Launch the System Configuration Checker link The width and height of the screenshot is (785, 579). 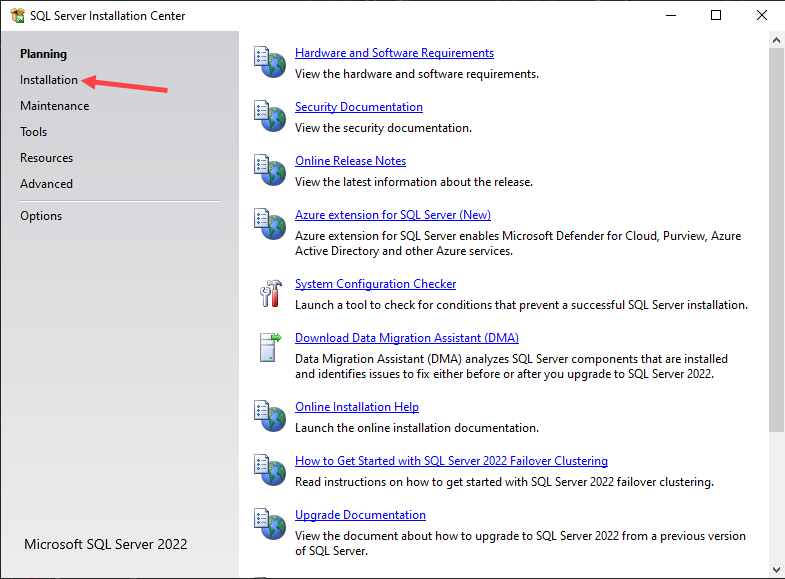pos(375,284)
